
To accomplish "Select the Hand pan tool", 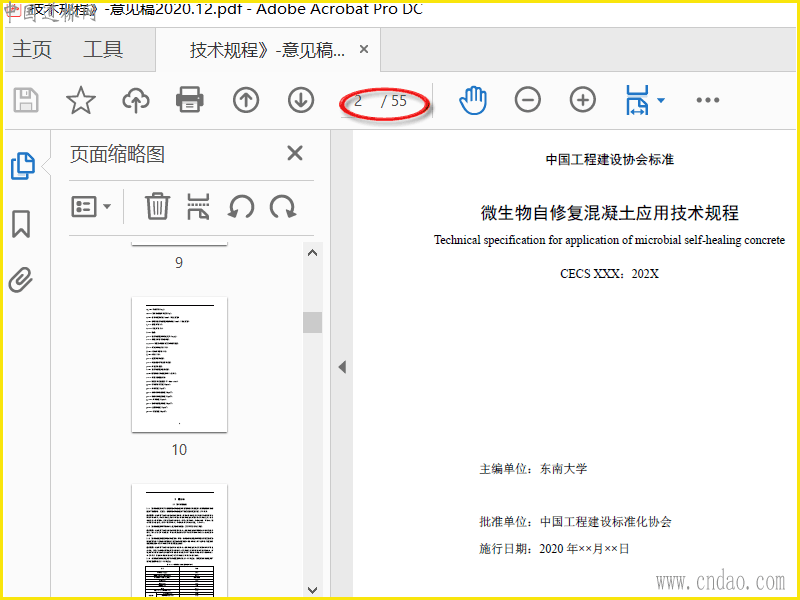I will pos(473,100).
